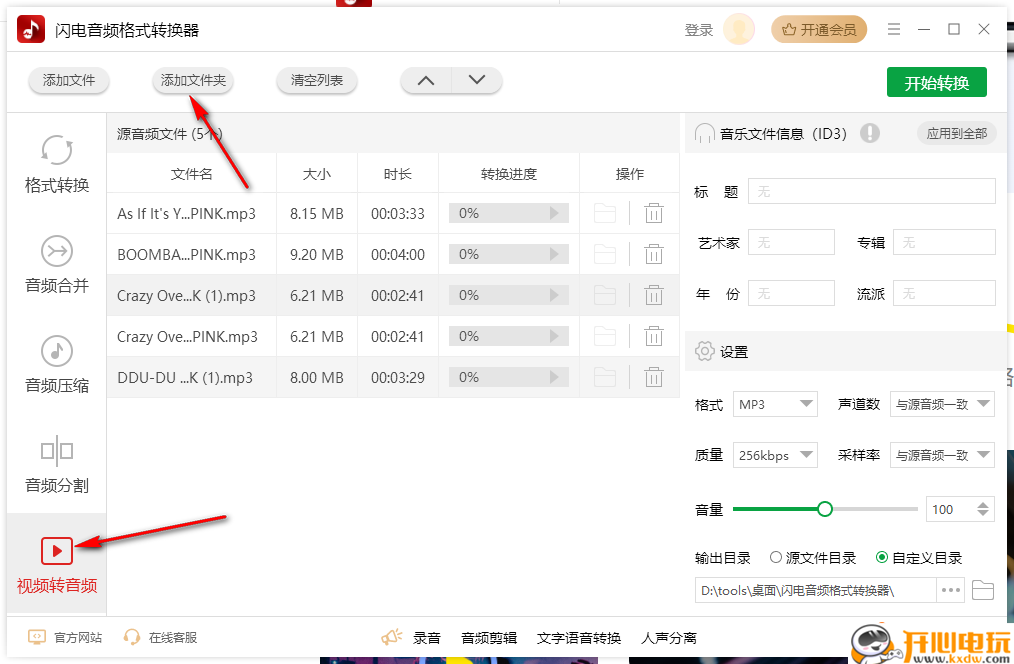Click the ID3 info exclamation icon

[x=869, y=132]
